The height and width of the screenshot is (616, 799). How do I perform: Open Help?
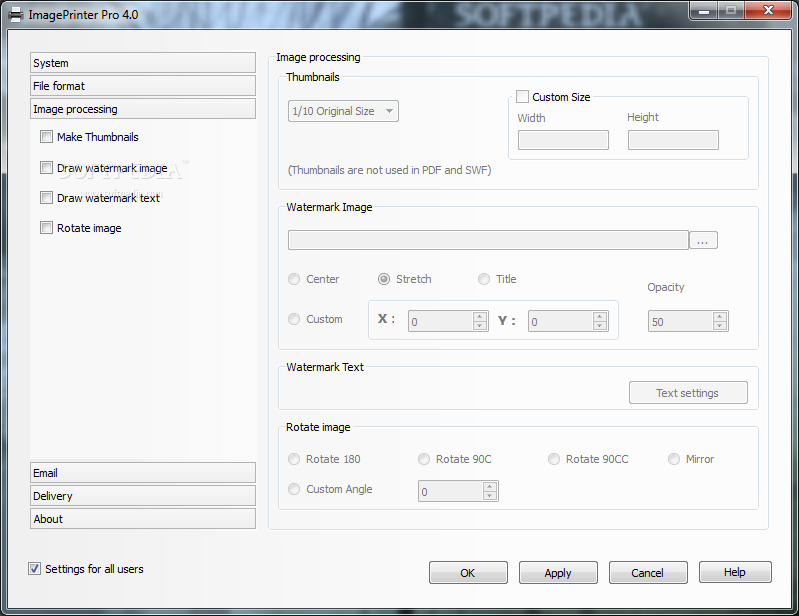[735, 572]
